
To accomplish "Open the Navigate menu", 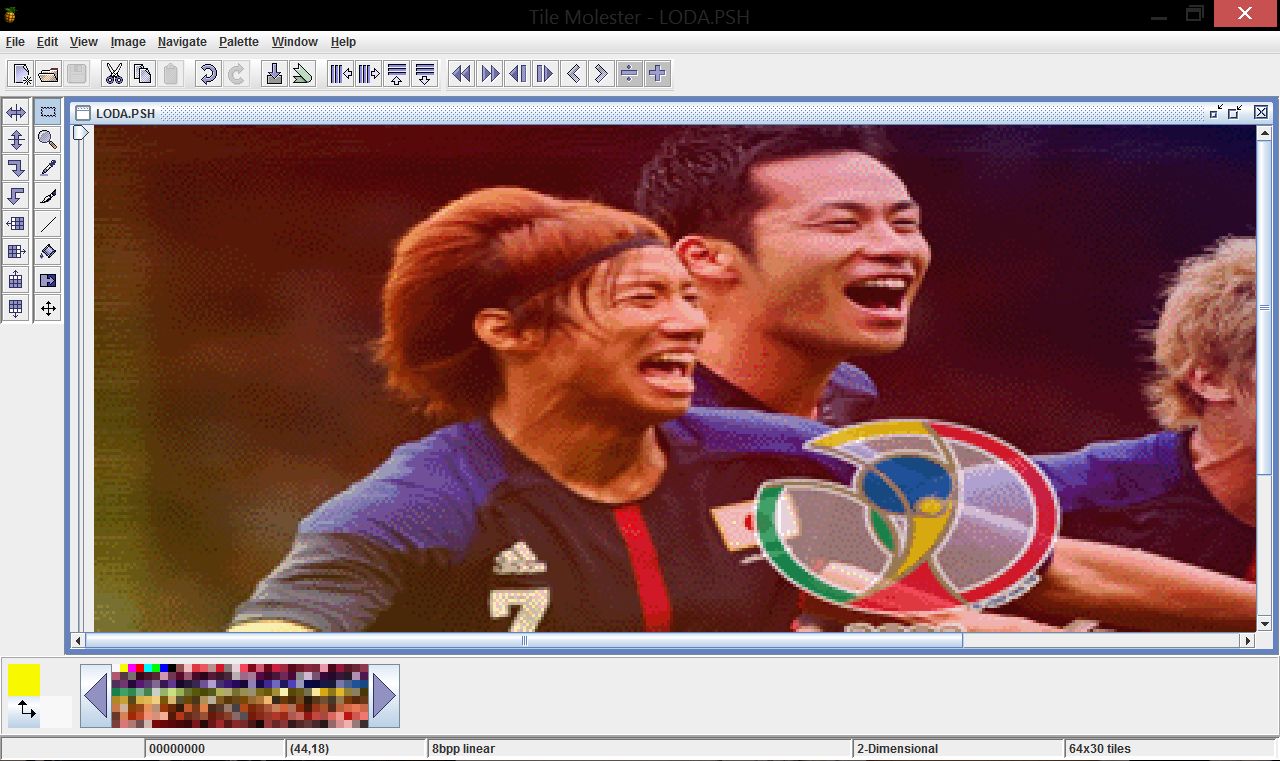I will pyautogui.click(x=182, y=42).
